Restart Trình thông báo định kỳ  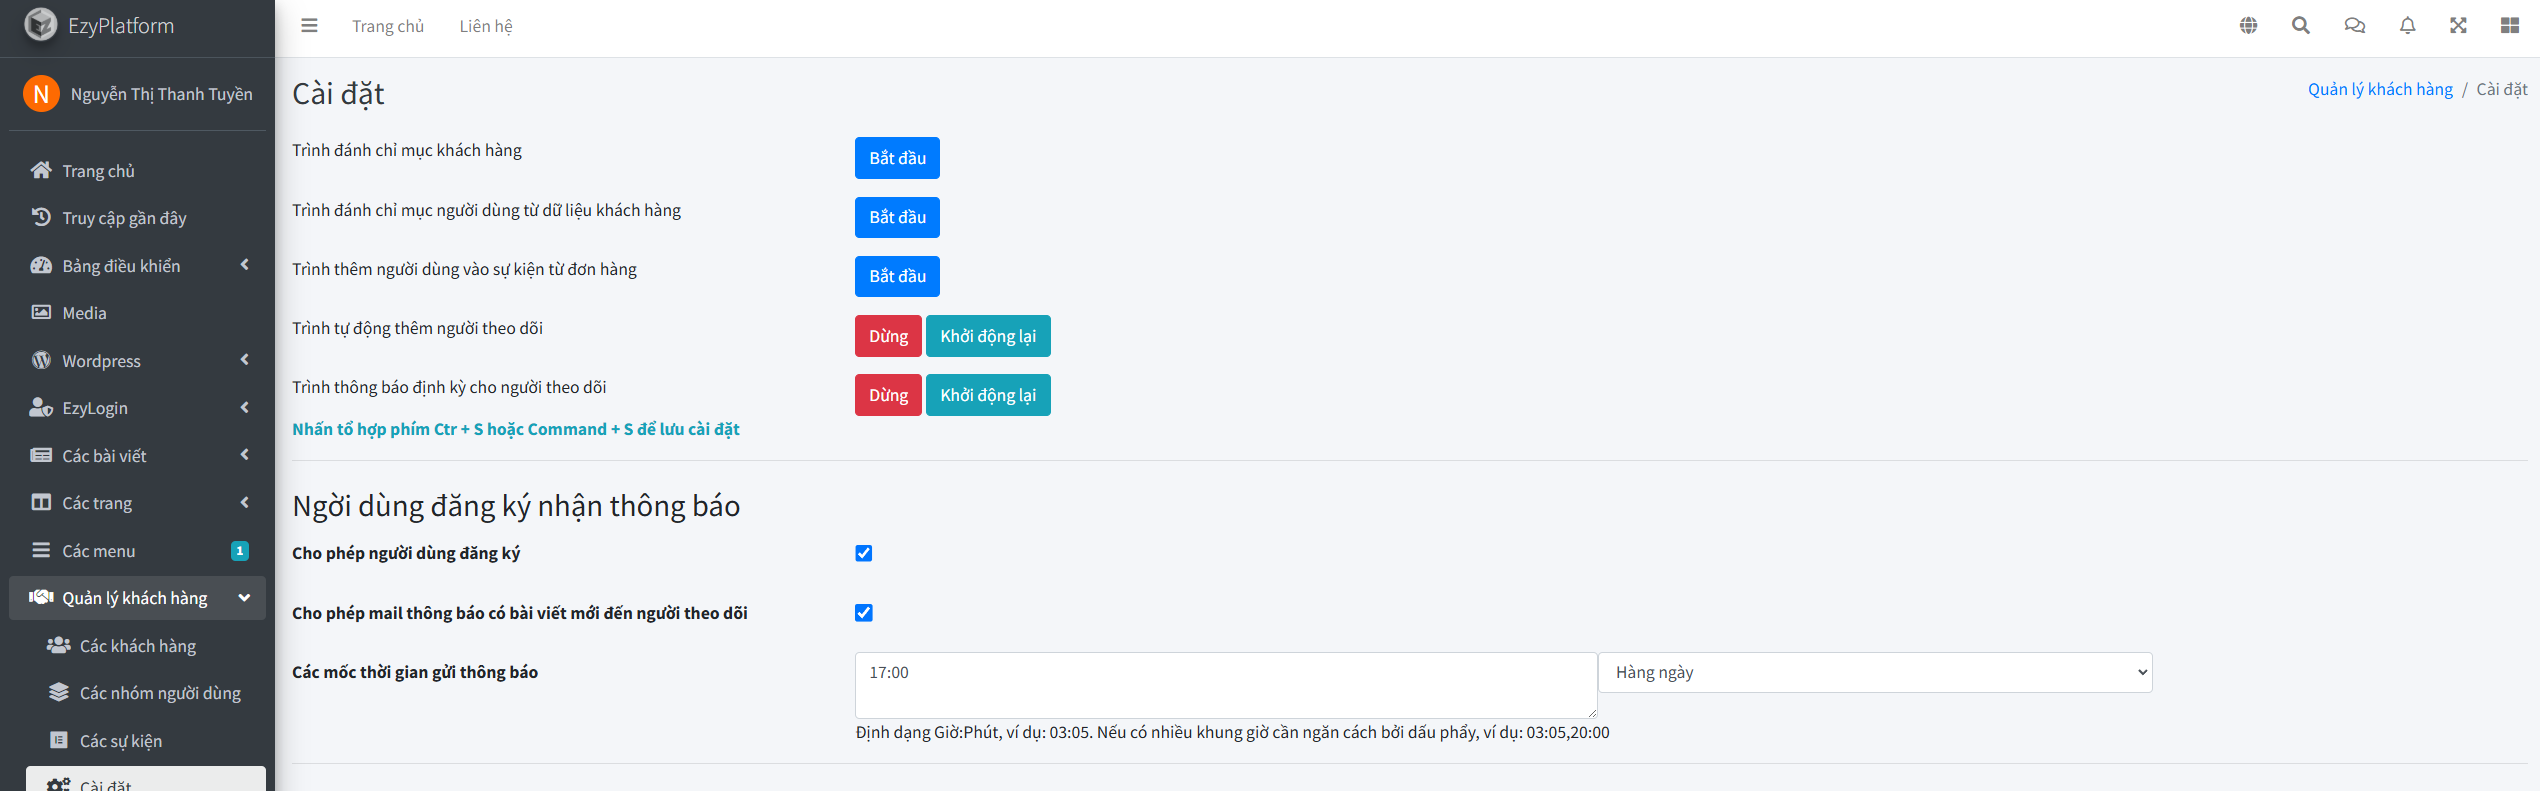coord(988,395)
